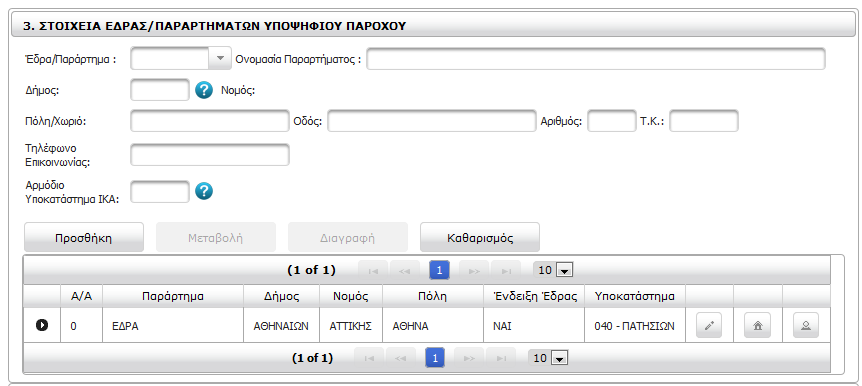Screen dimensions: 862x386
Task: Click the ΕΔΡΑ cell in table
Action: pos(173,326)
